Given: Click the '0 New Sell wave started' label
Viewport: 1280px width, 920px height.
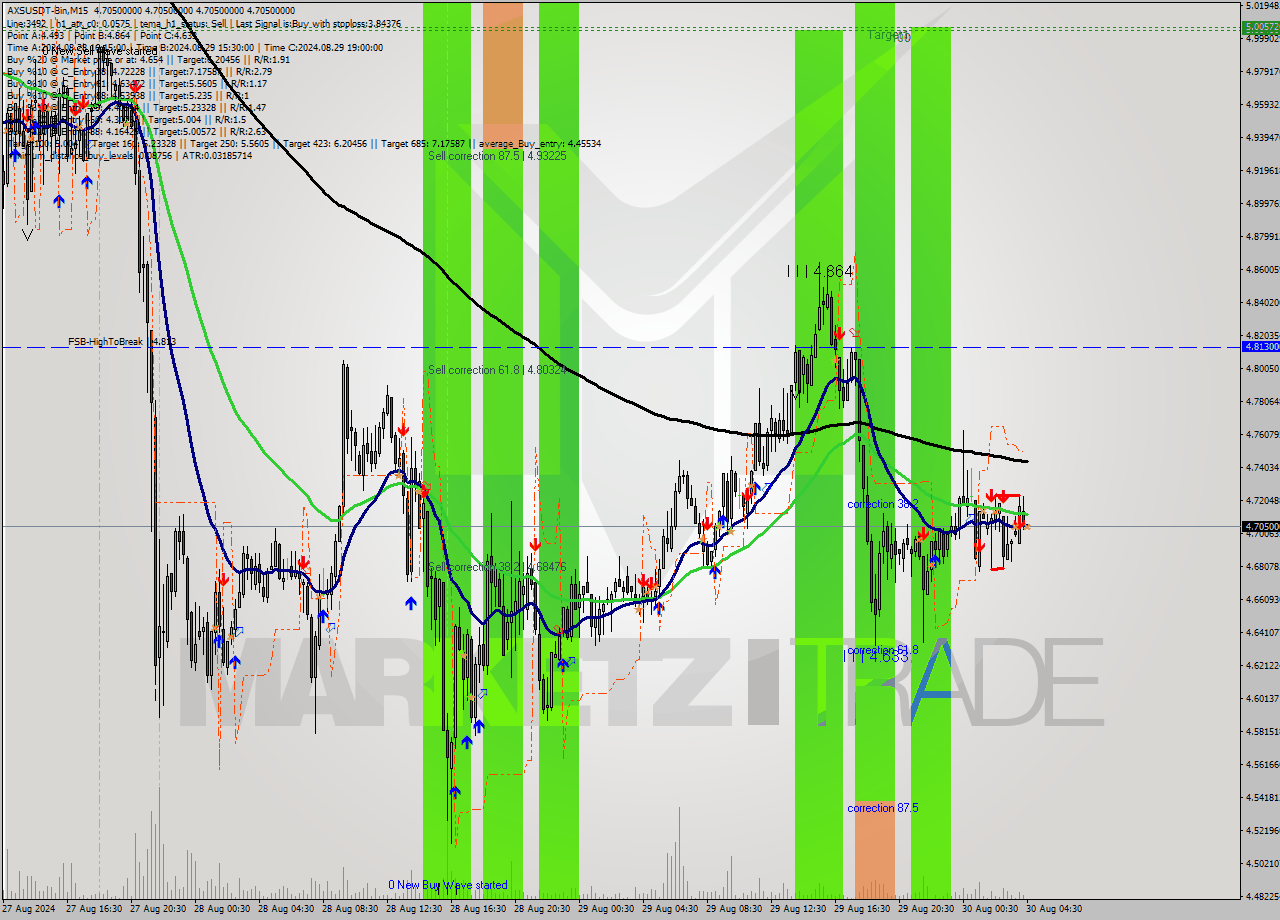Looking at the screenshot, I should click(100, 51).
